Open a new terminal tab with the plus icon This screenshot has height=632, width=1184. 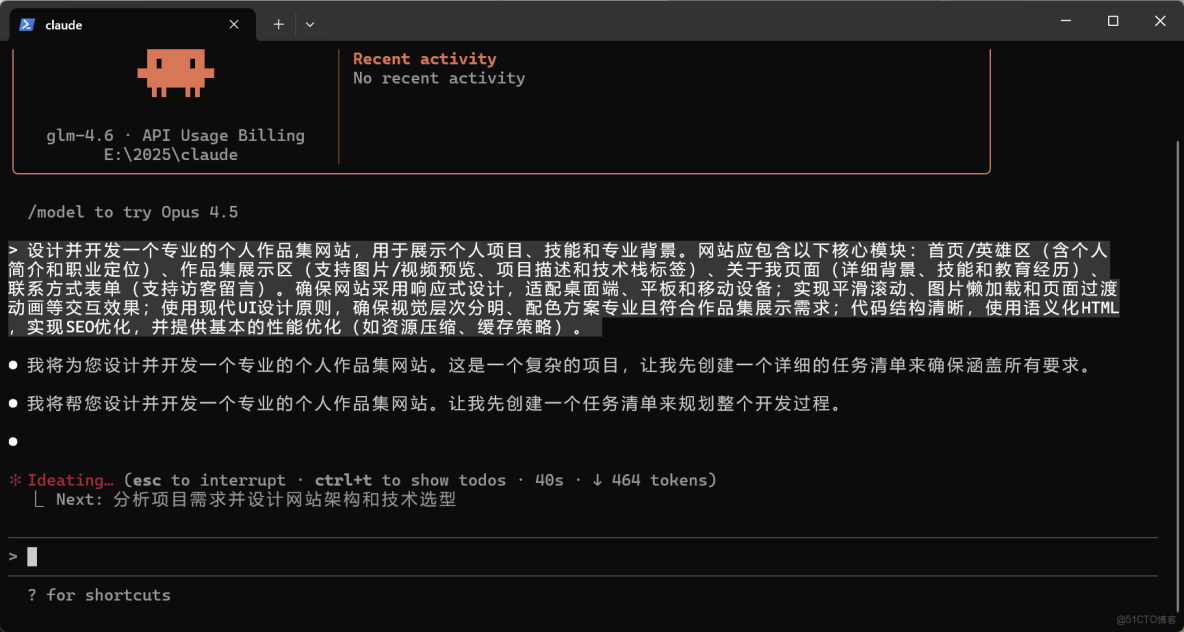[x=278, y=24]
